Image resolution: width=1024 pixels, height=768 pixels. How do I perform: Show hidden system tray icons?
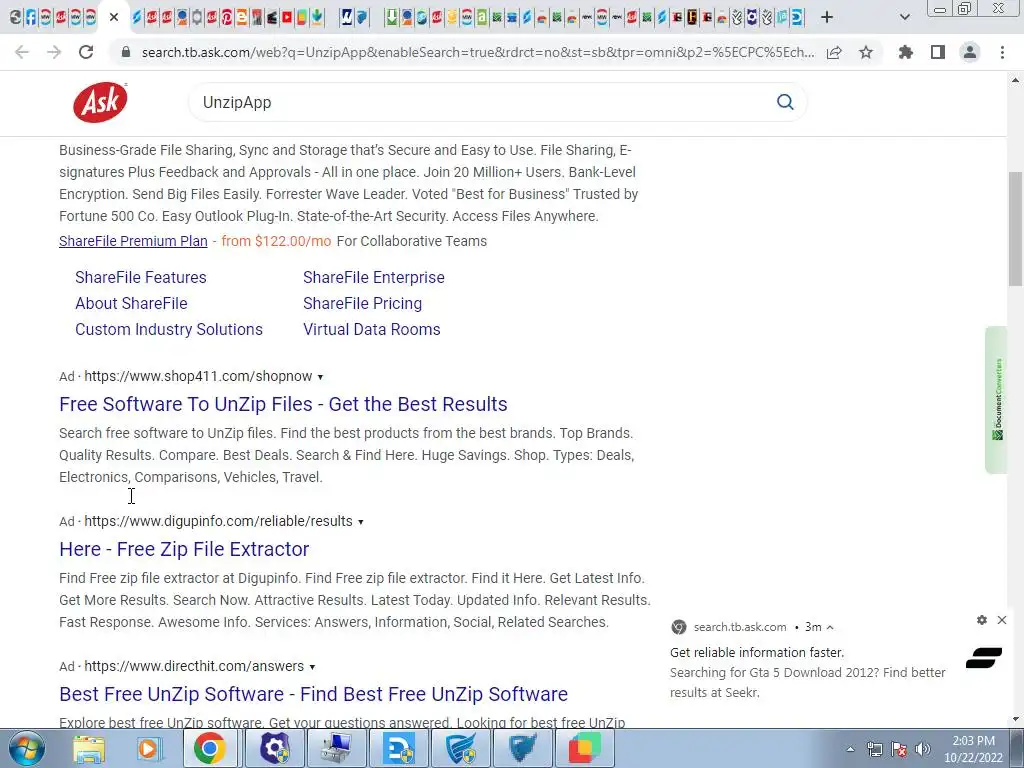pyautogui.click(x=850, y=749)
